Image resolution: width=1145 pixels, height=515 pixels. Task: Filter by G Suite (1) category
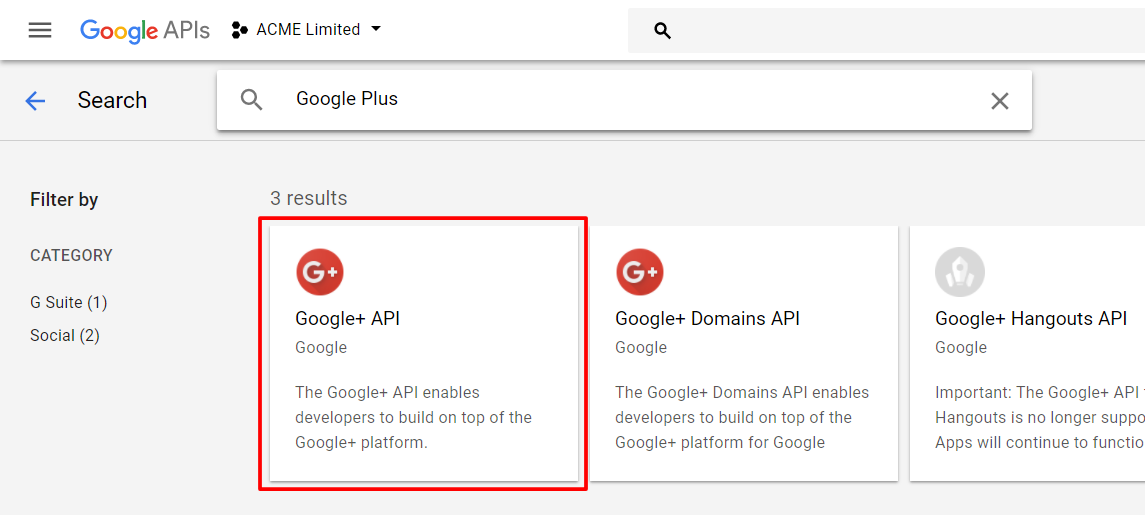69,302
